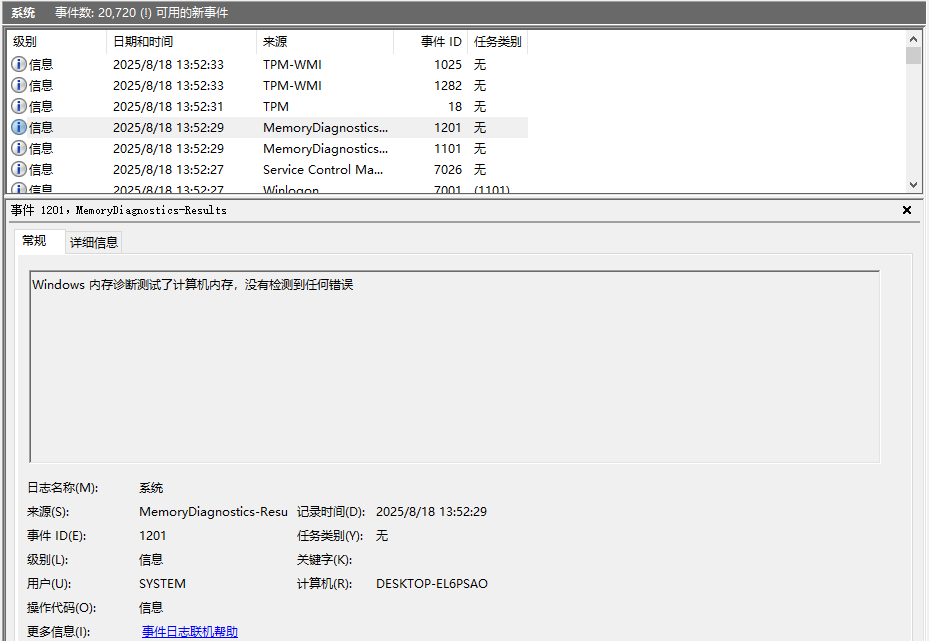Click the info icon beside Service Control Manager 7026

point(20,169)
